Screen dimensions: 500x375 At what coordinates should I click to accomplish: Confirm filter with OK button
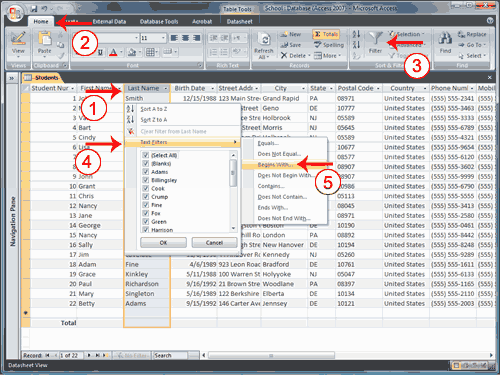point(163,243)
